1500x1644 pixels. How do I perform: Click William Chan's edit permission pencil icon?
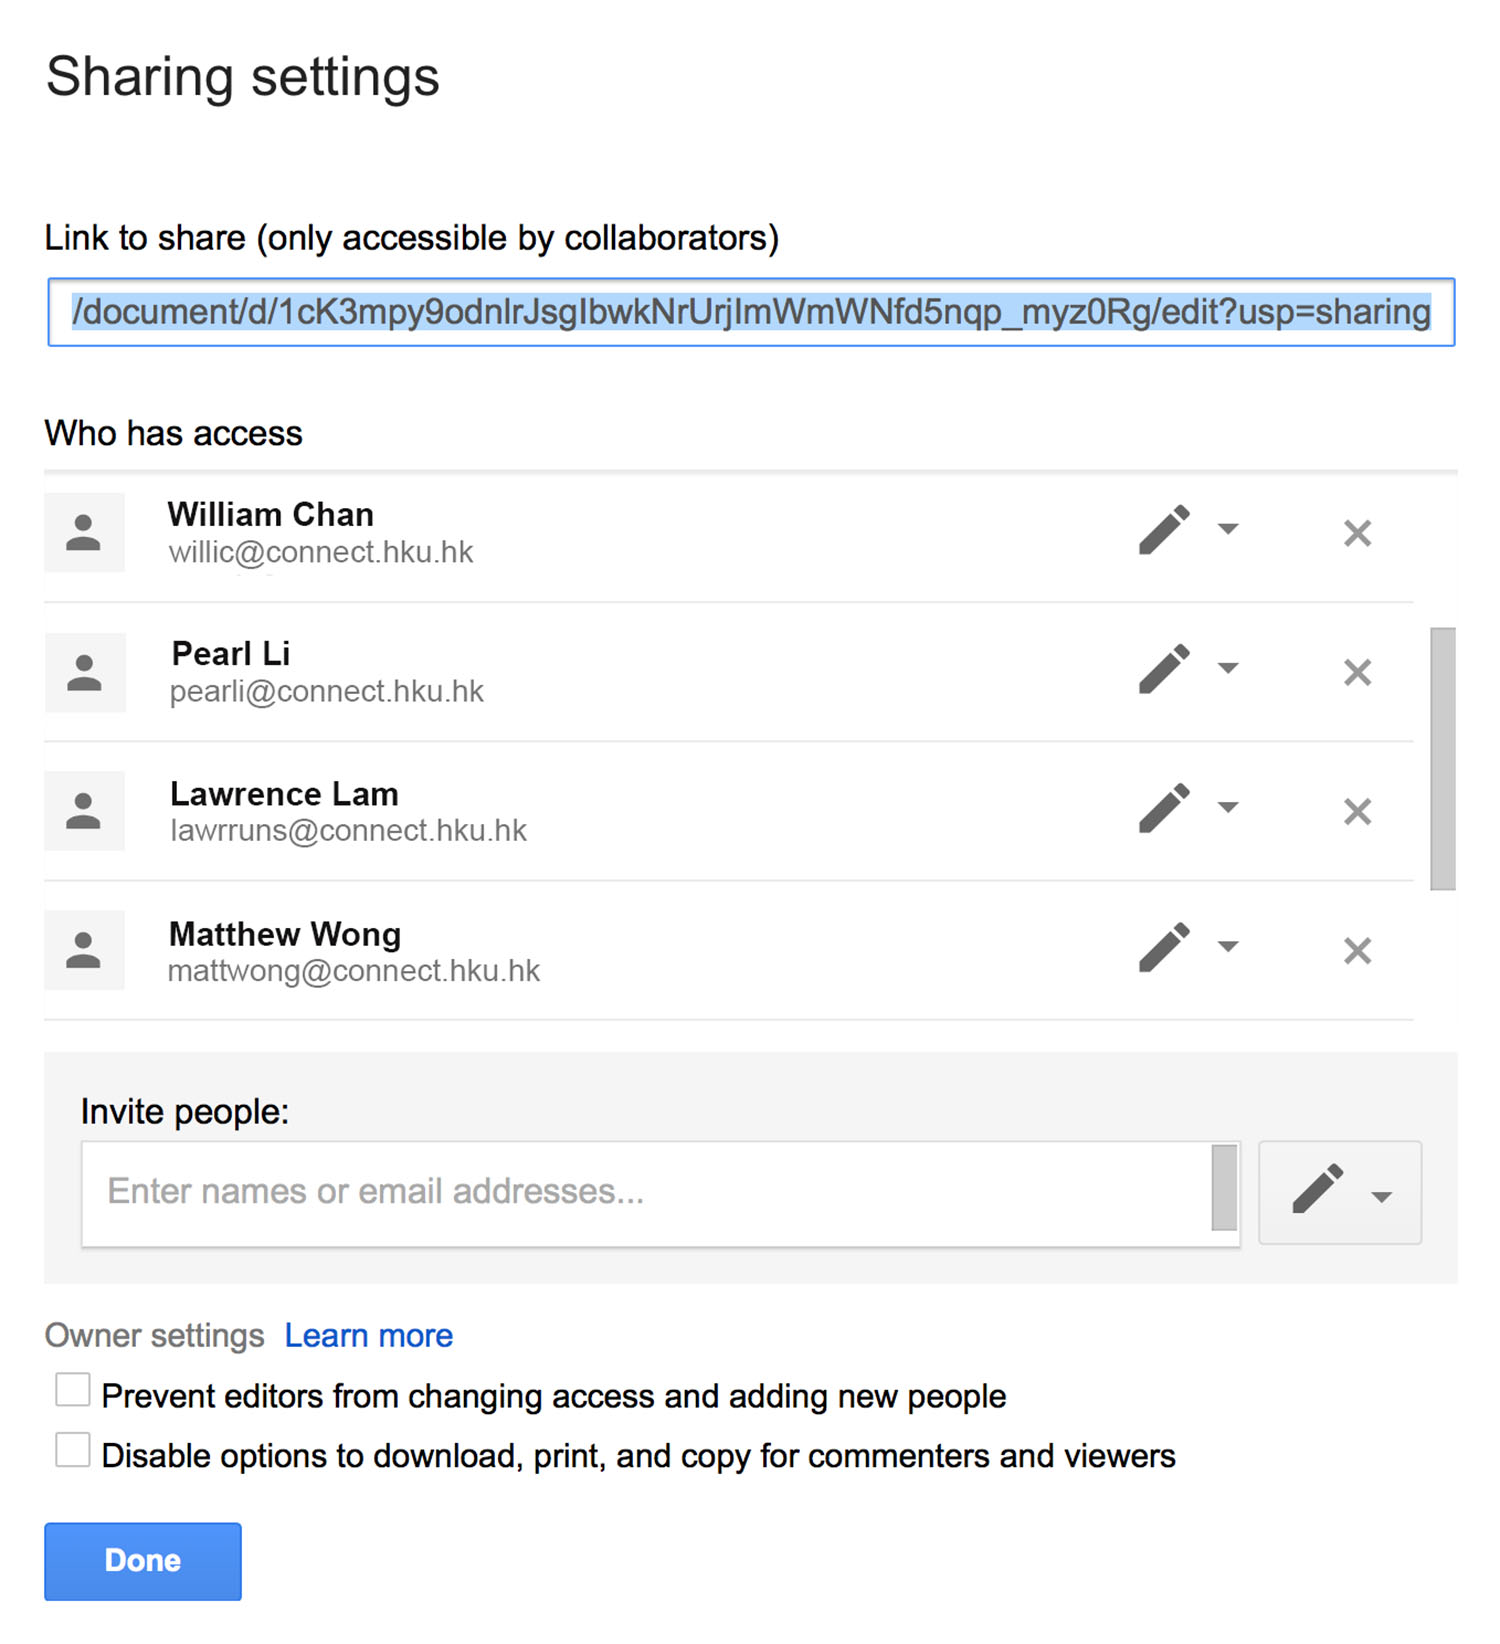pos(1164,529)
